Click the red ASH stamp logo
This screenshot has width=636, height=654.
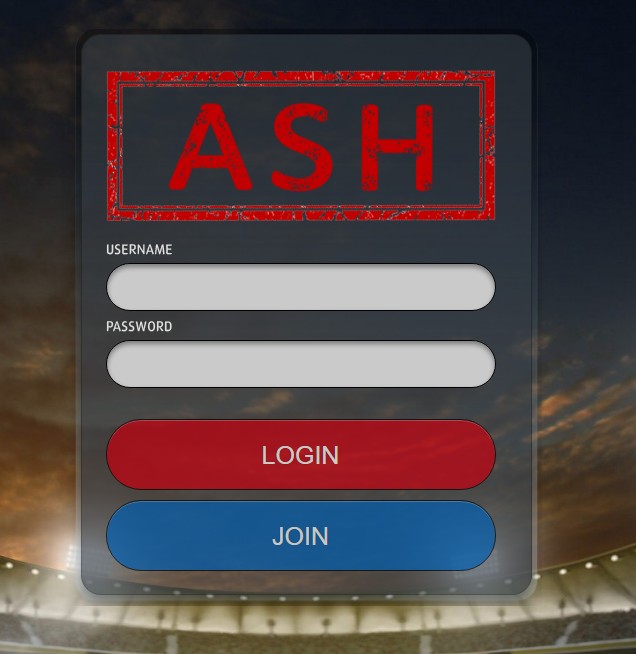(x=301, y=146)
